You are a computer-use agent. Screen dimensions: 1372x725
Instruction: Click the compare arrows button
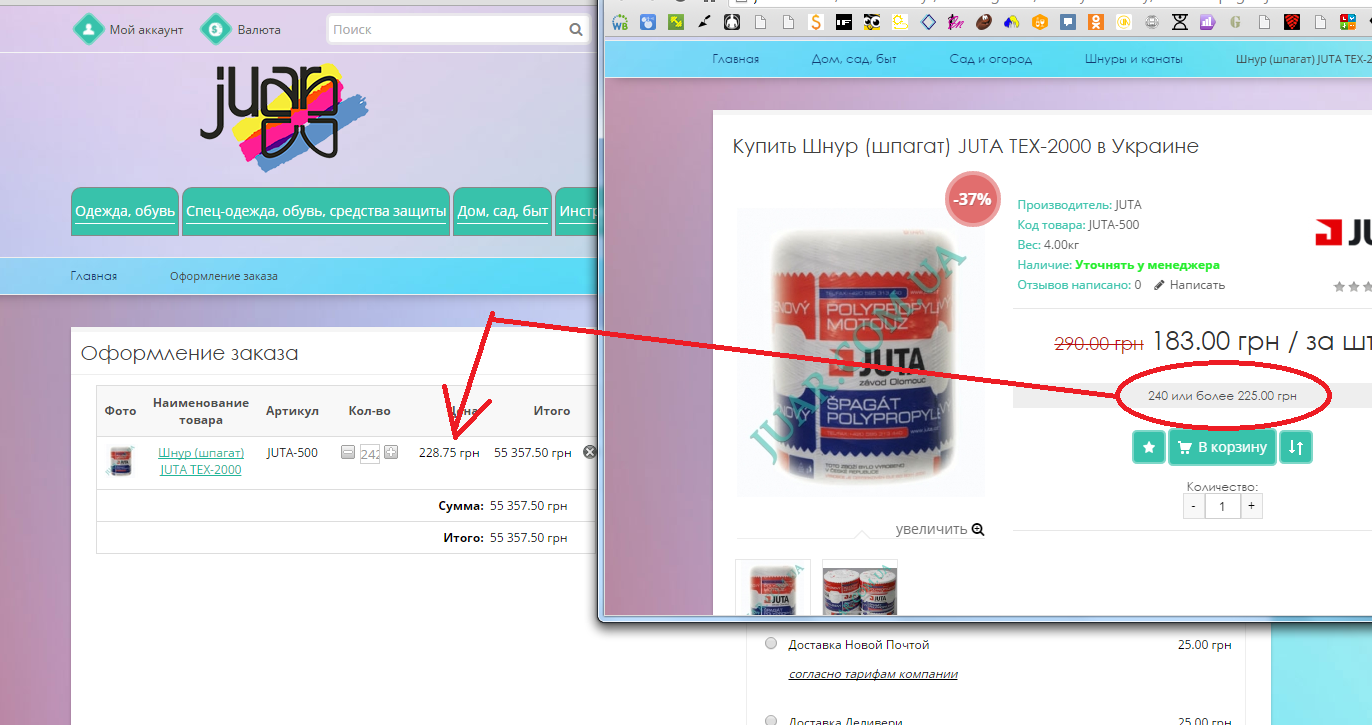[x=1296, y=447]
